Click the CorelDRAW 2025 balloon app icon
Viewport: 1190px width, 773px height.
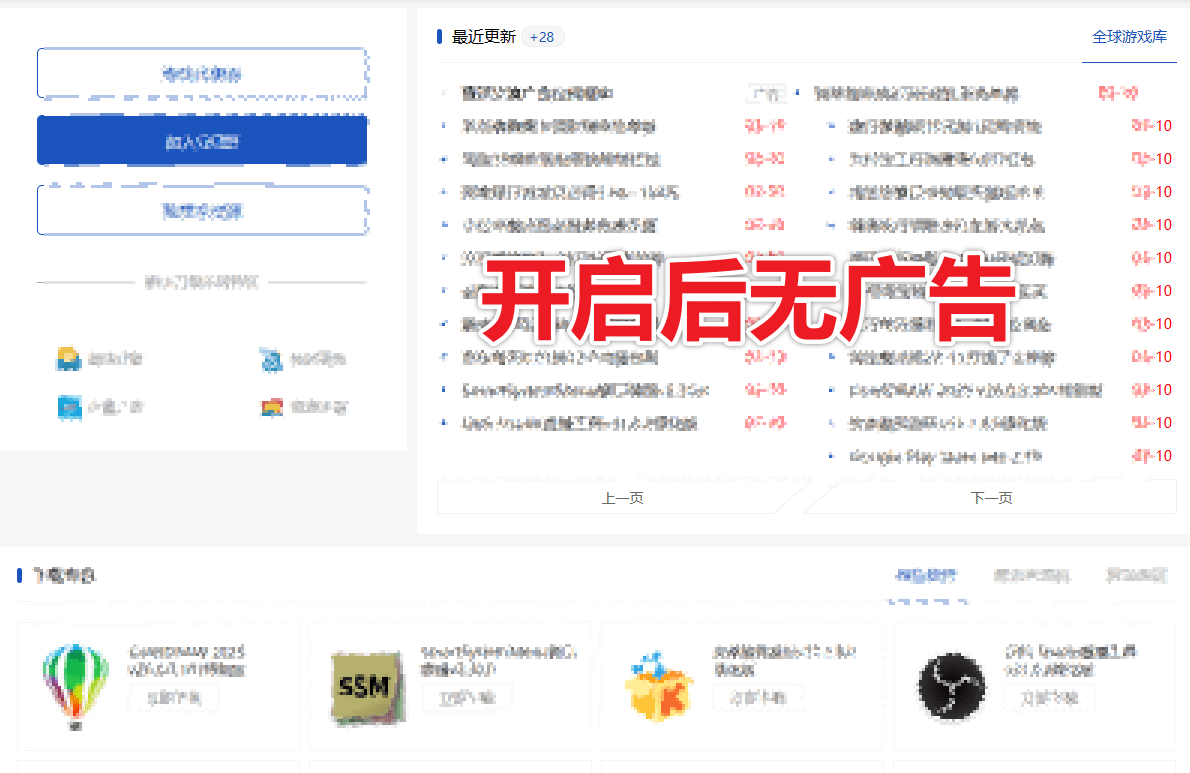click(x=75, y=687)
